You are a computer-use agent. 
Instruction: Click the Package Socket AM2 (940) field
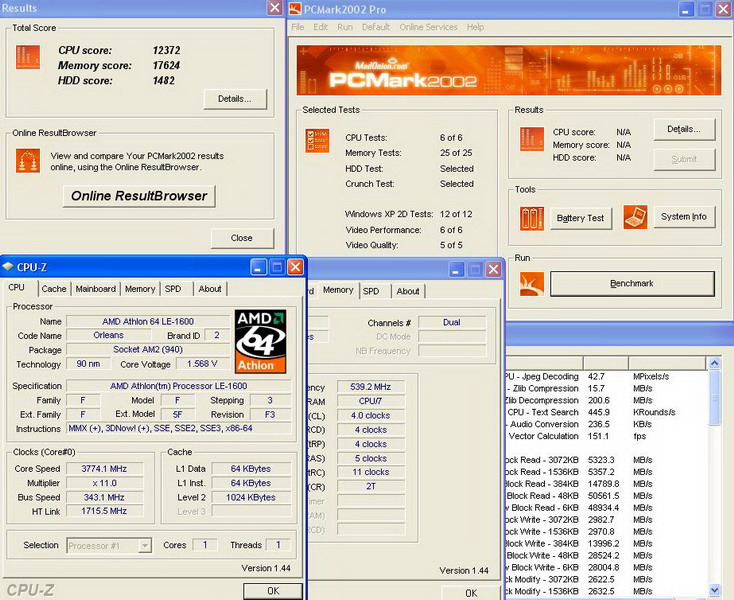[148, 350]
